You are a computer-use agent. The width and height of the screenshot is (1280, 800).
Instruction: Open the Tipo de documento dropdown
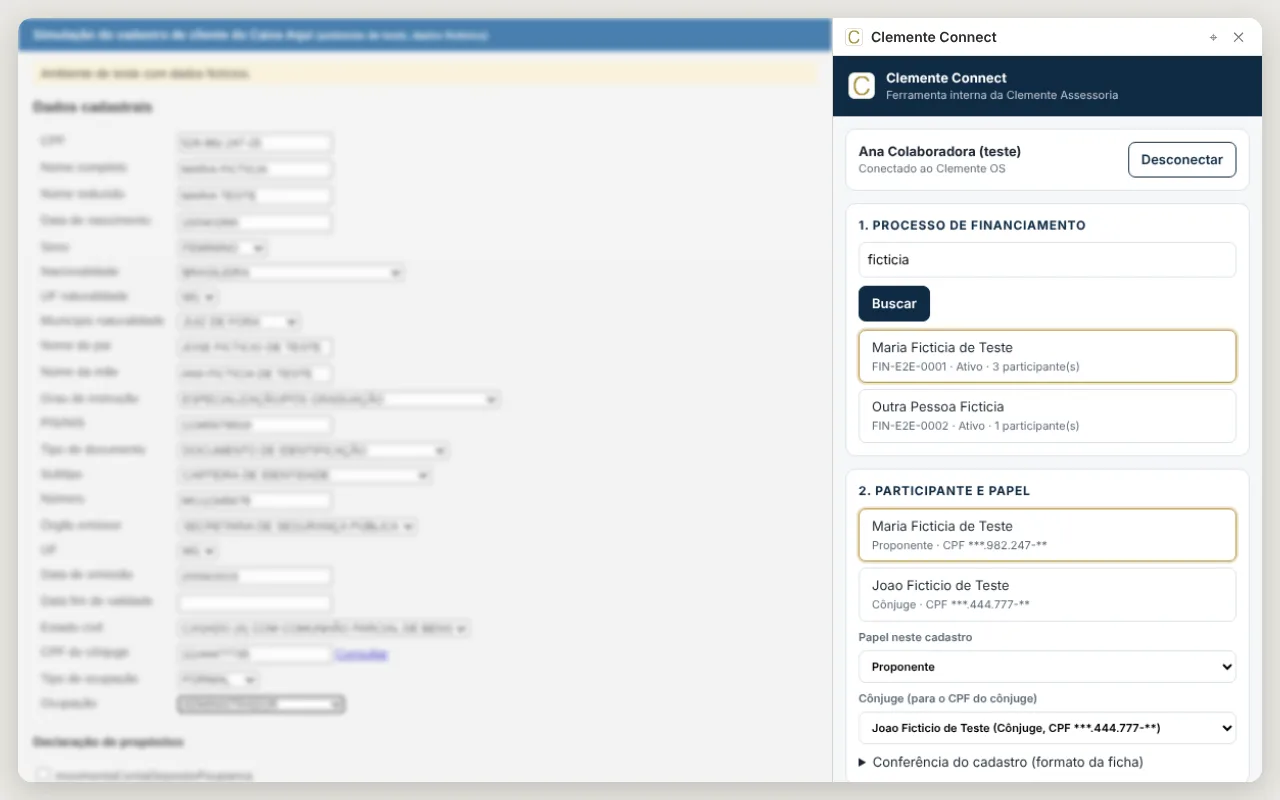click(313, 451)
